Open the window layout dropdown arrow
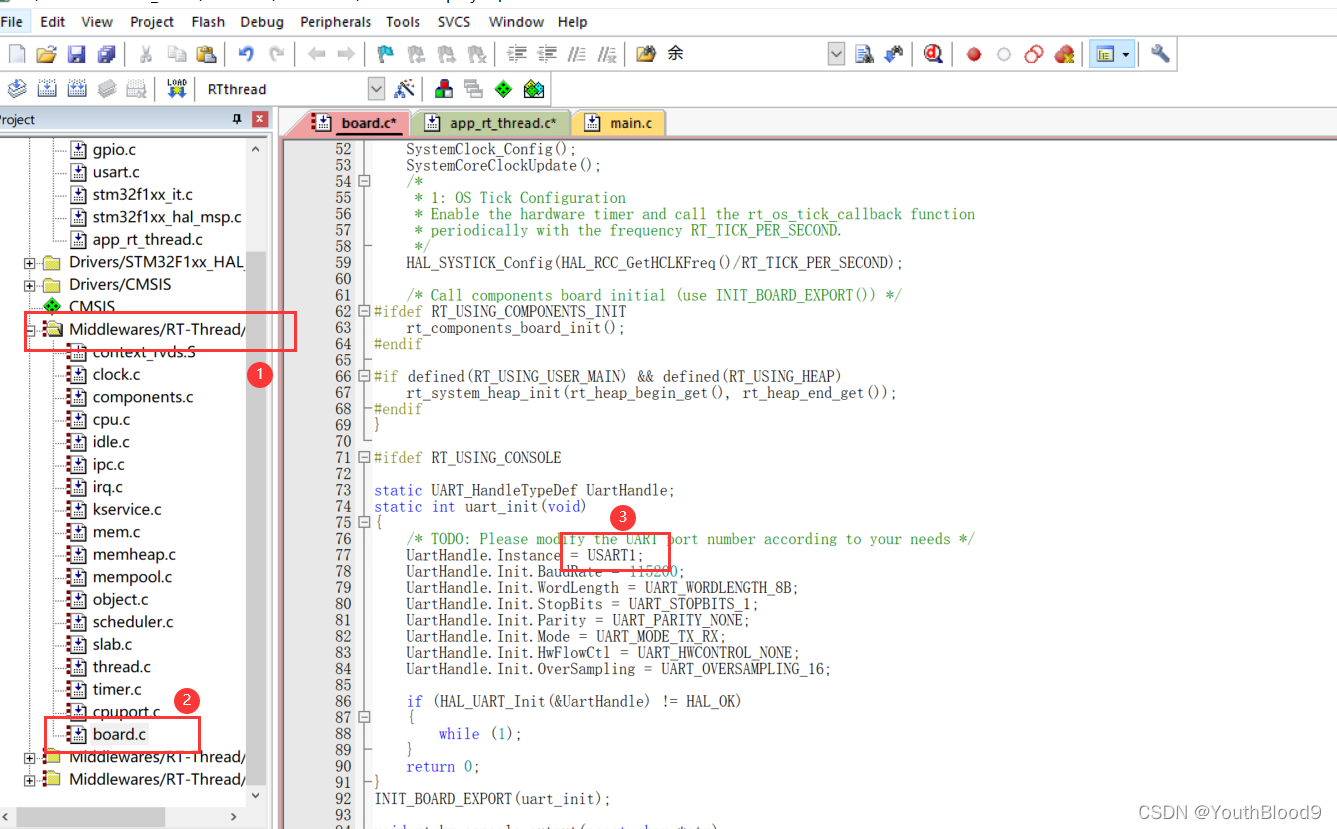The width and height of the screenshot is (1337, 829). [1128, 54]
